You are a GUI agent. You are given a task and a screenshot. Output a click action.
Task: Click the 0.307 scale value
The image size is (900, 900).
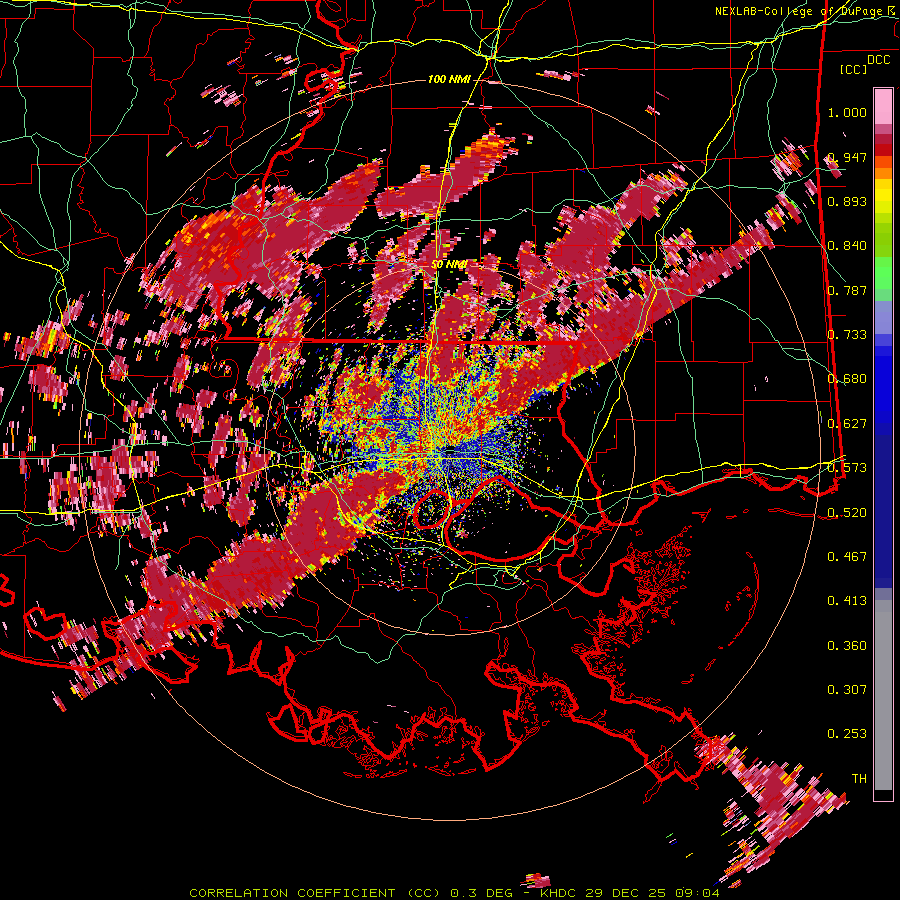pos(847,690)
